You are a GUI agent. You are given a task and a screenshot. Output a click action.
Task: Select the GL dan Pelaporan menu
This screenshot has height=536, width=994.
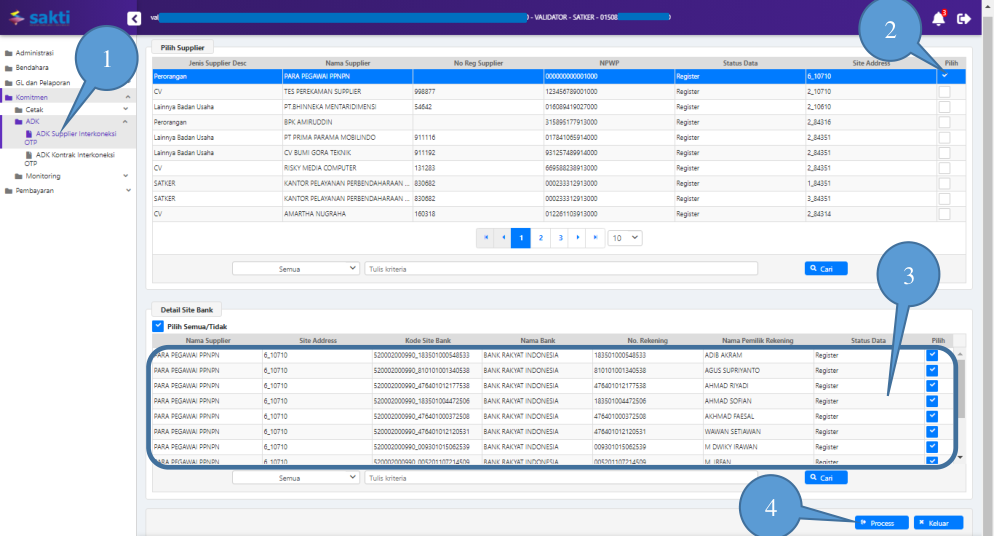(42, 83)
